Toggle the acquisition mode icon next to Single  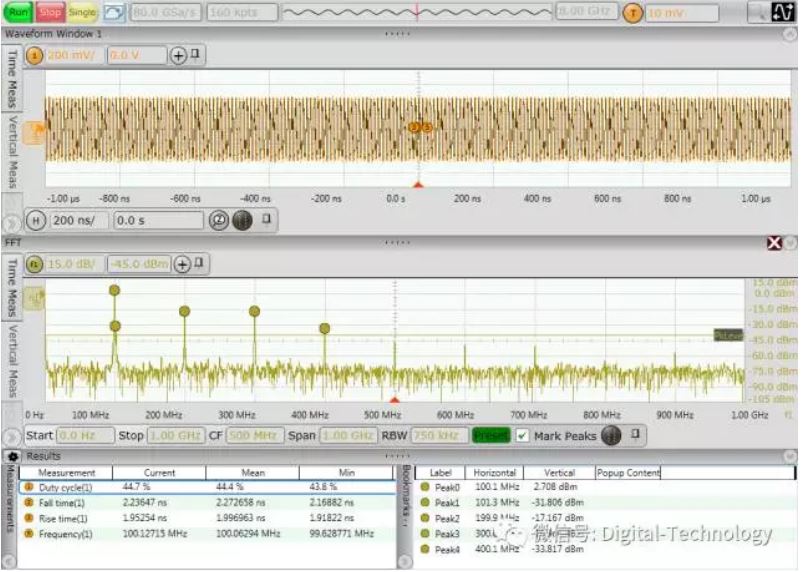click(x=113, y=13)
